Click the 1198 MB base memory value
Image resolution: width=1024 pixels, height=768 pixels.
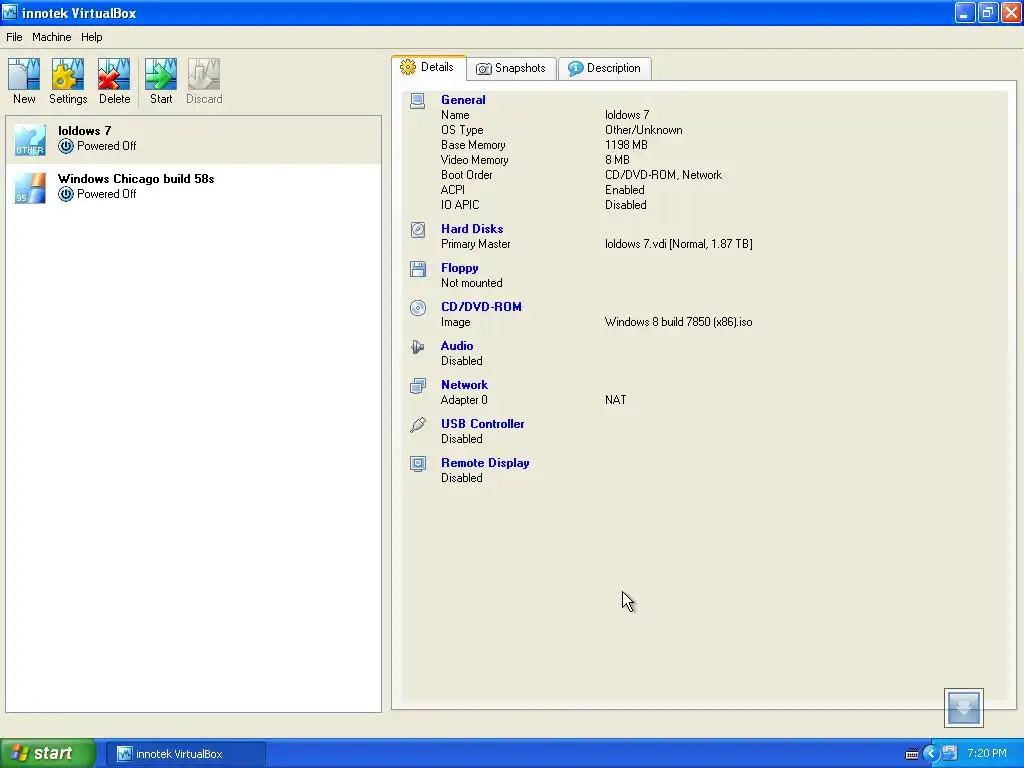pos(626,145)
